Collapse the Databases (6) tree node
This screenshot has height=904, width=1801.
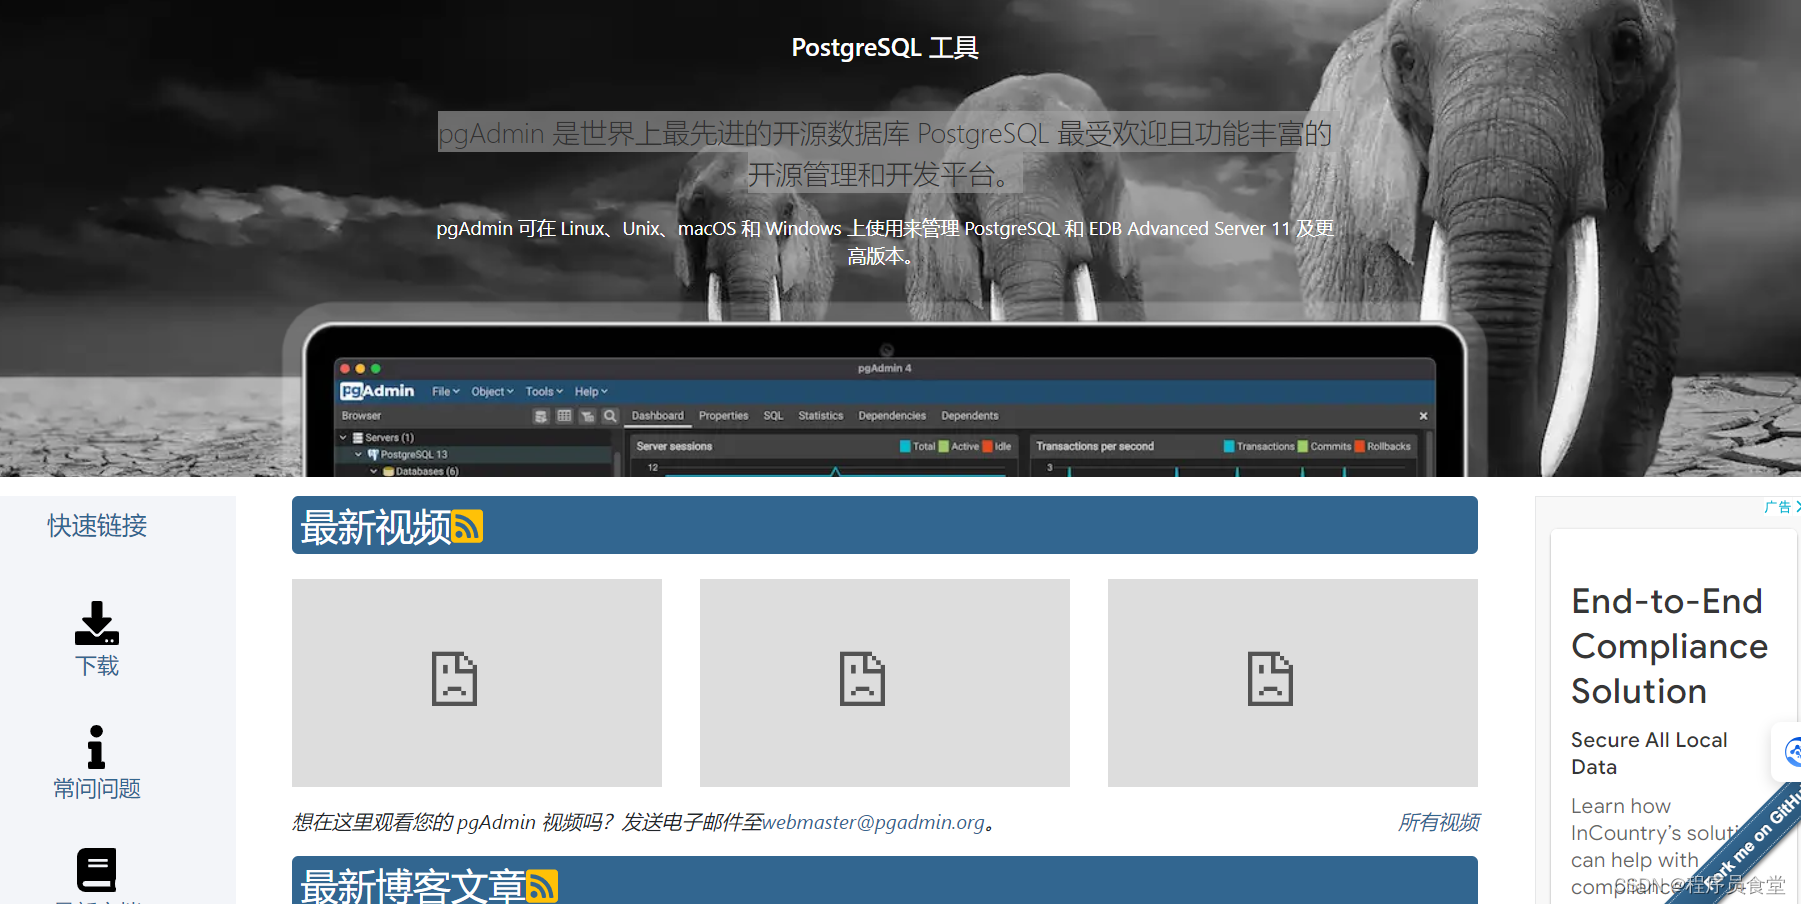point(372,471)
